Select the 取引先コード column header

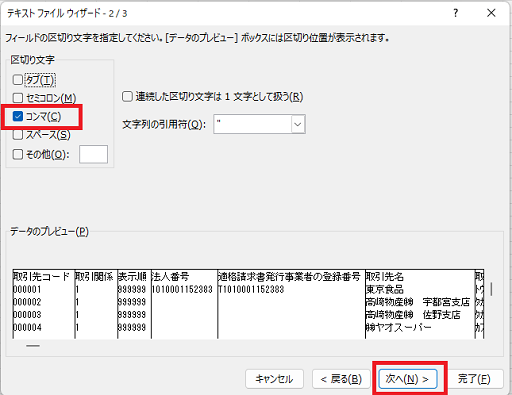pyautogui.click(x=41, y=276)
